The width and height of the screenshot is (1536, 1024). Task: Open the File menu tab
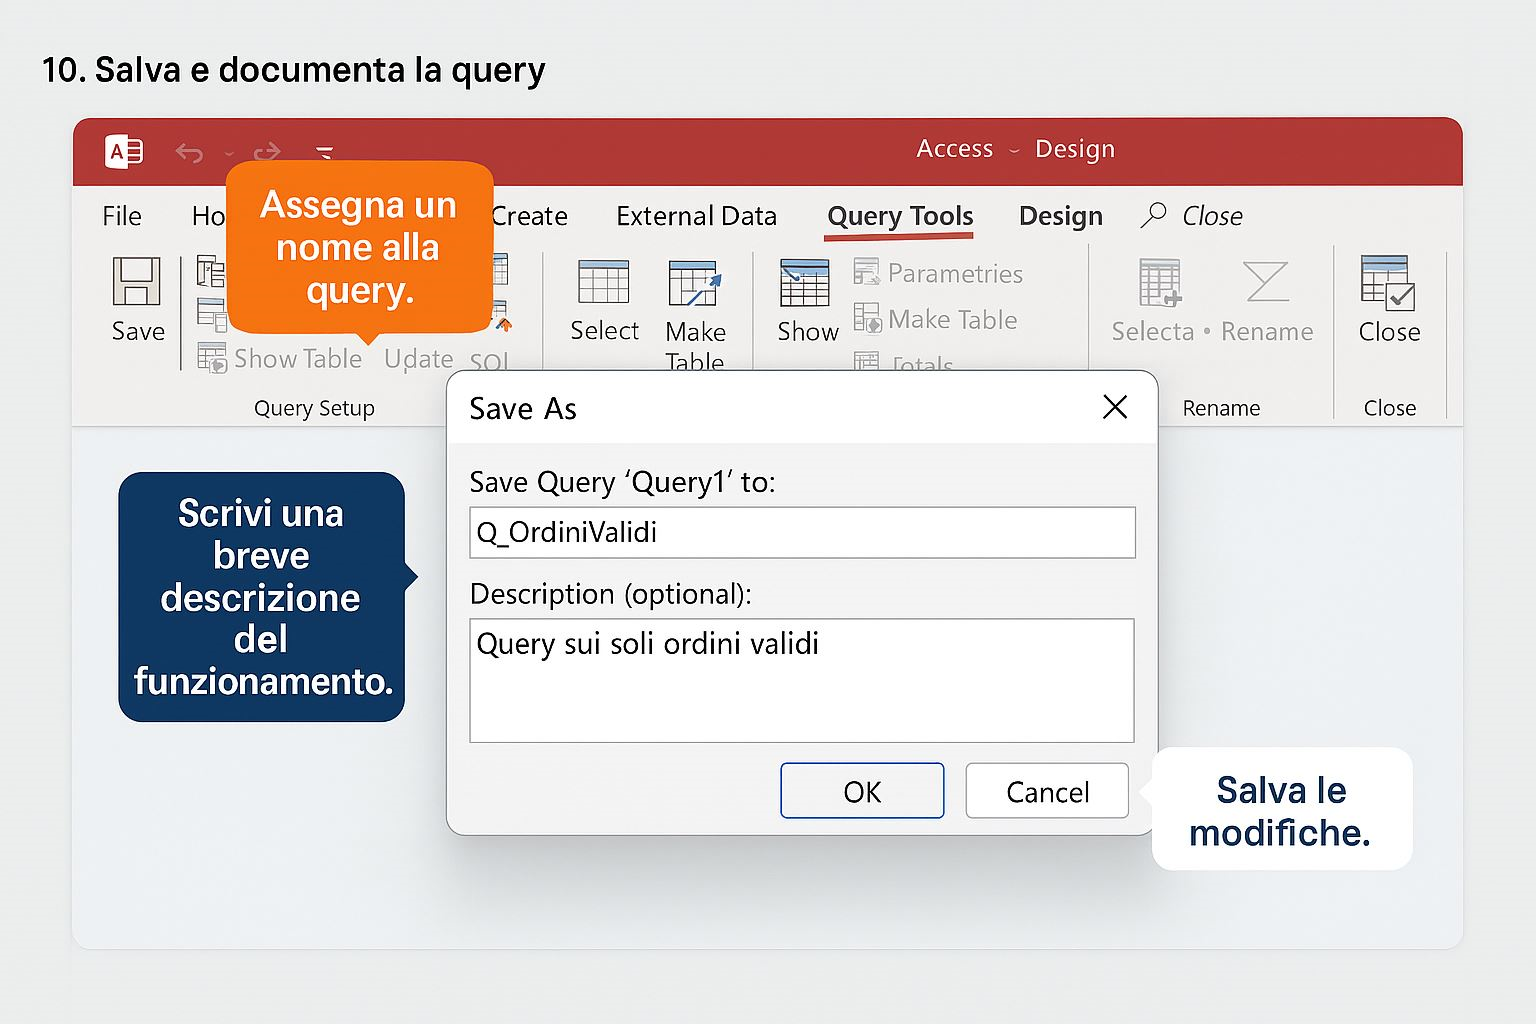122,216
